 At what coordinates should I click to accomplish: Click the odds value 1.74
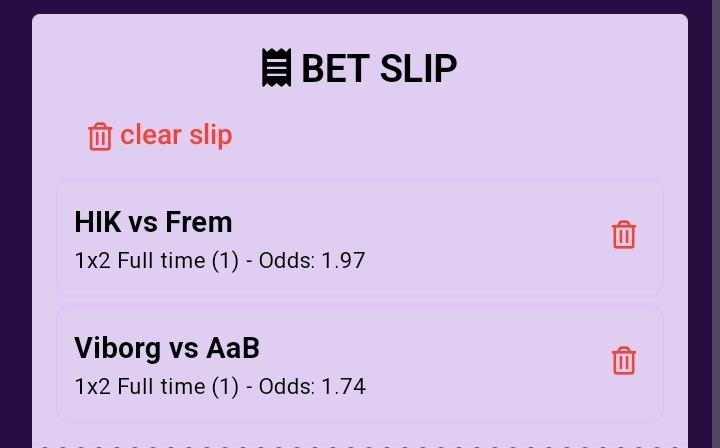click(343, 386)
